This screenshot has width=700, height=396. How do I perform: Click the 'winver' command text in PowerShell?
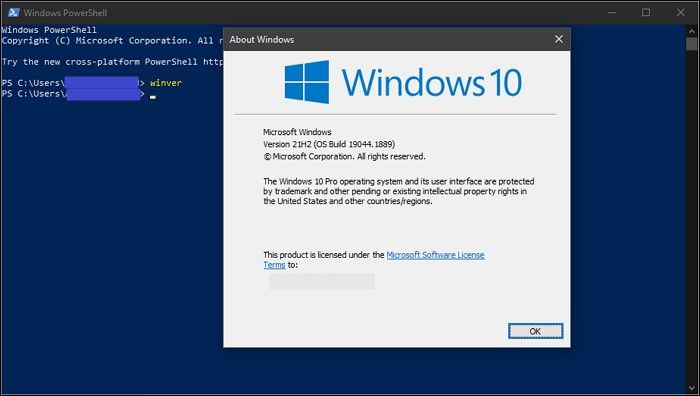[166, 83]
